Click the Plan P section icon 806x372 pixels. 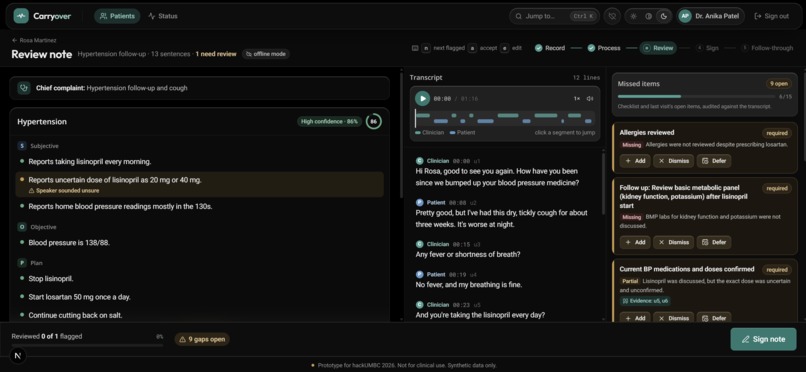pyautogui.click(x=22, y=263)
